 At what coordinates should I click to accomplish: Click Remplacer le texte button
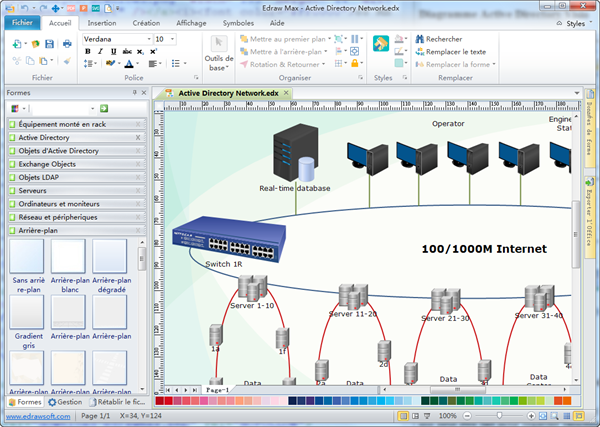pyautogui.click(x=455, y=52)
